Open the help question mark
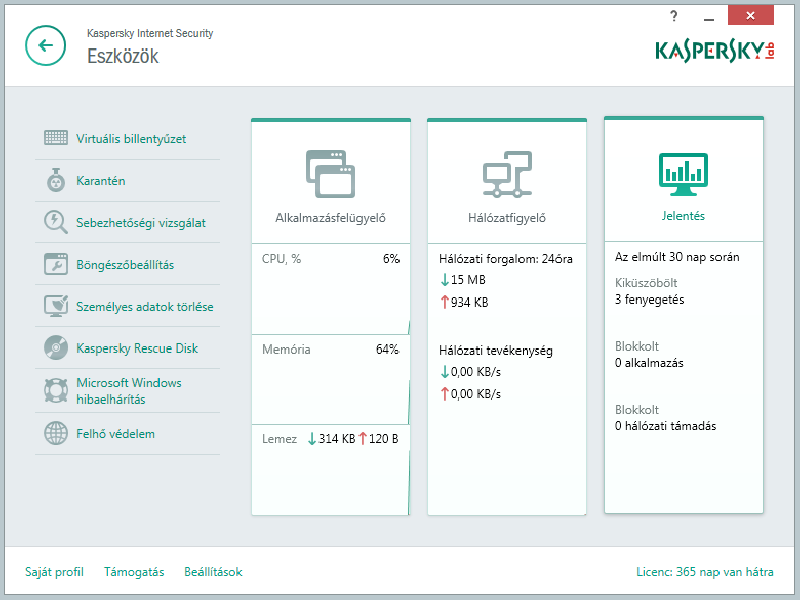The image size is (800, 600). coord(673,16)
